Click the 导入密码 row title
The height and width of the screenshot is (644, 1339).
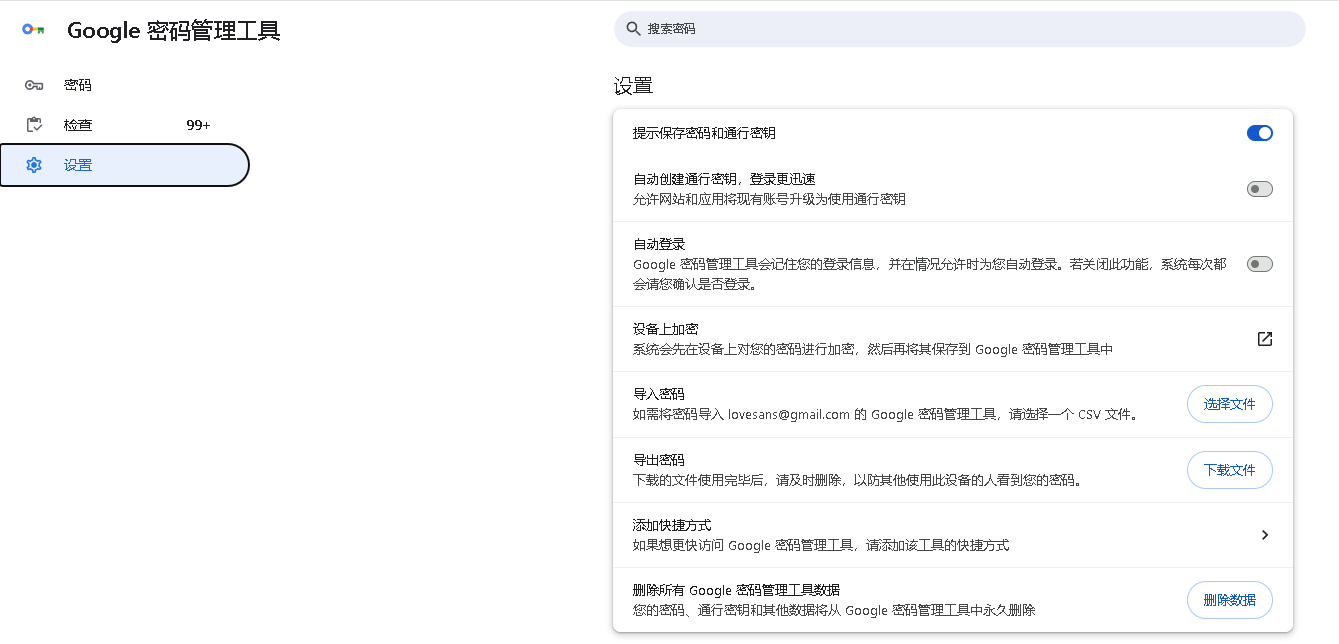(659, 394)
